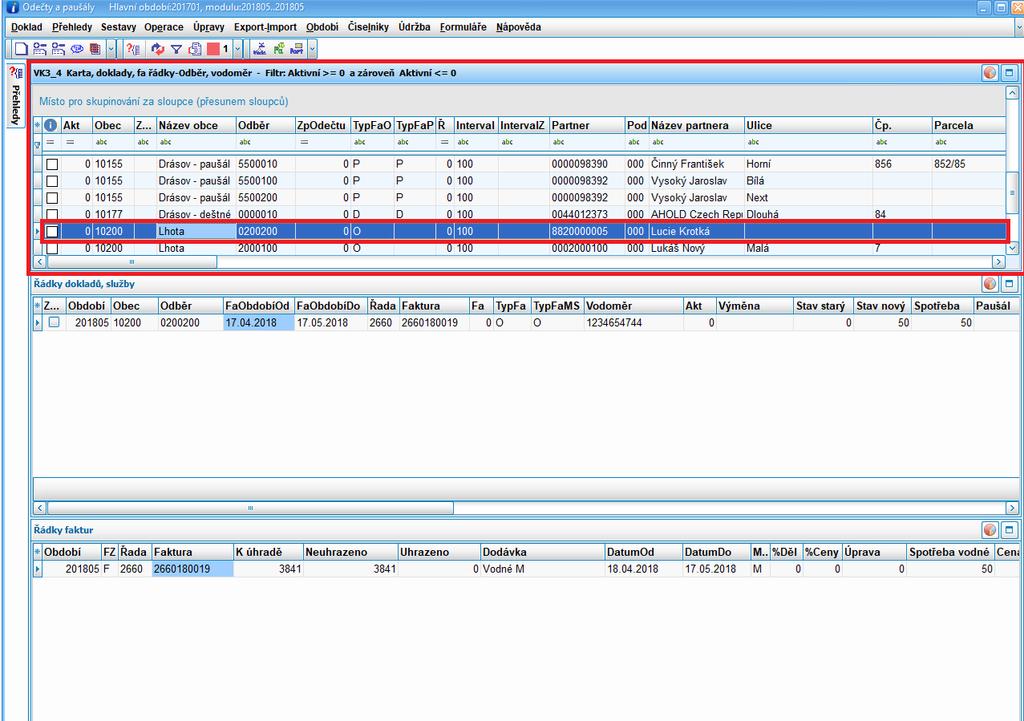This screenshot has width=1024, height=721.
Task: Click the red question mark toolbar icon
Action: (133, 49)
